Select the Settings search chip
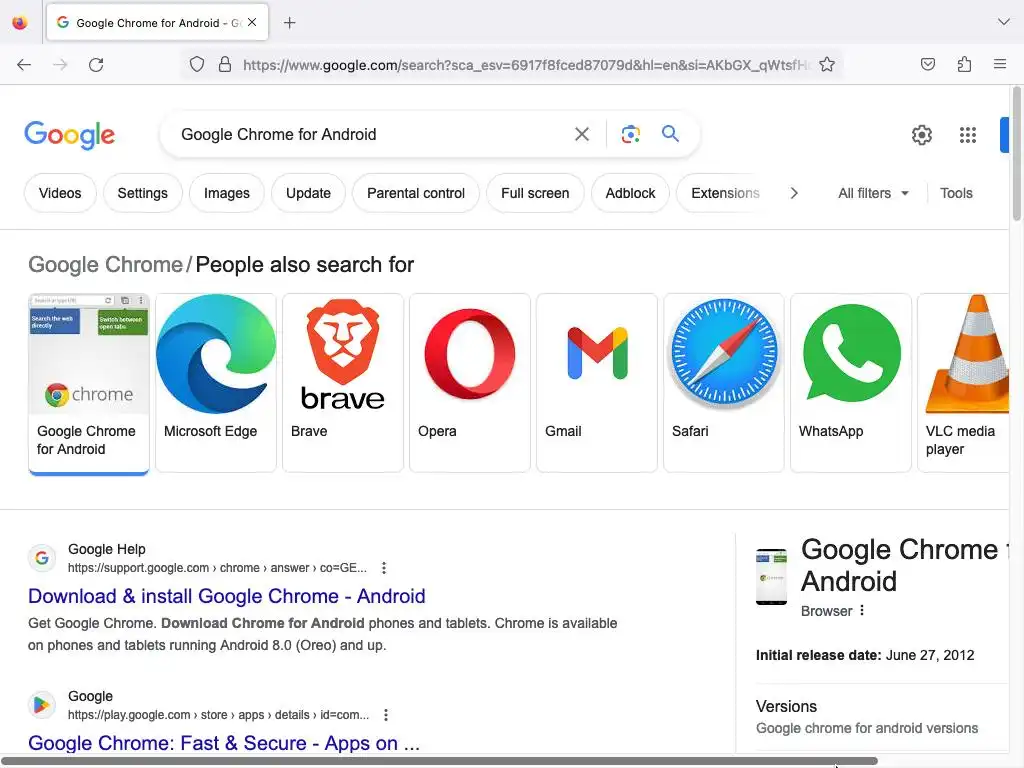Screen dimensions: 1024x768 142,193
